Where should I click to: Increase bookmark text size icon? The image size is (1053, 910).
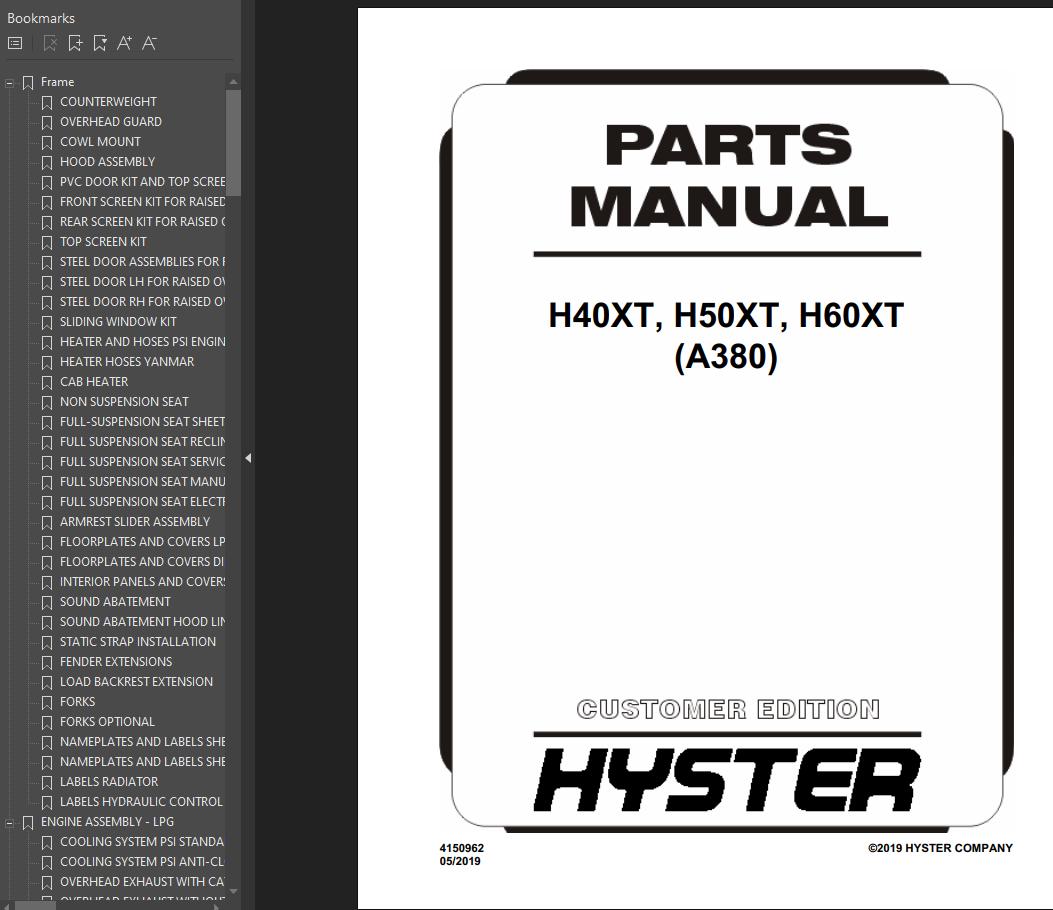[124, 44]
